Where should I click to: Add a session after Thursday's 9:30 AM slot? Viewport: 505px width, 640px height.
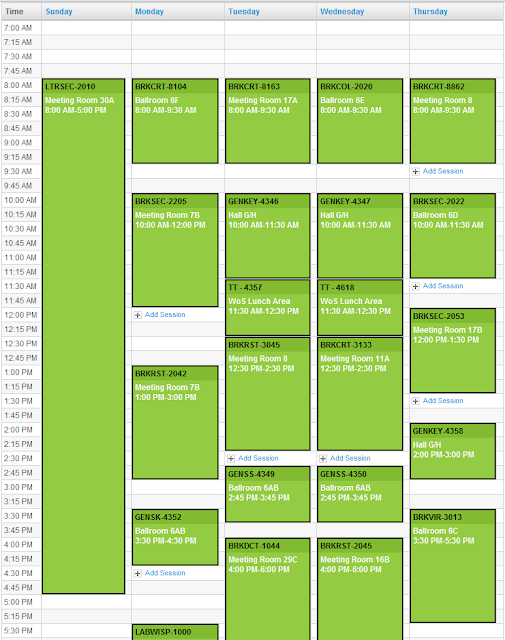pos(443,171)
